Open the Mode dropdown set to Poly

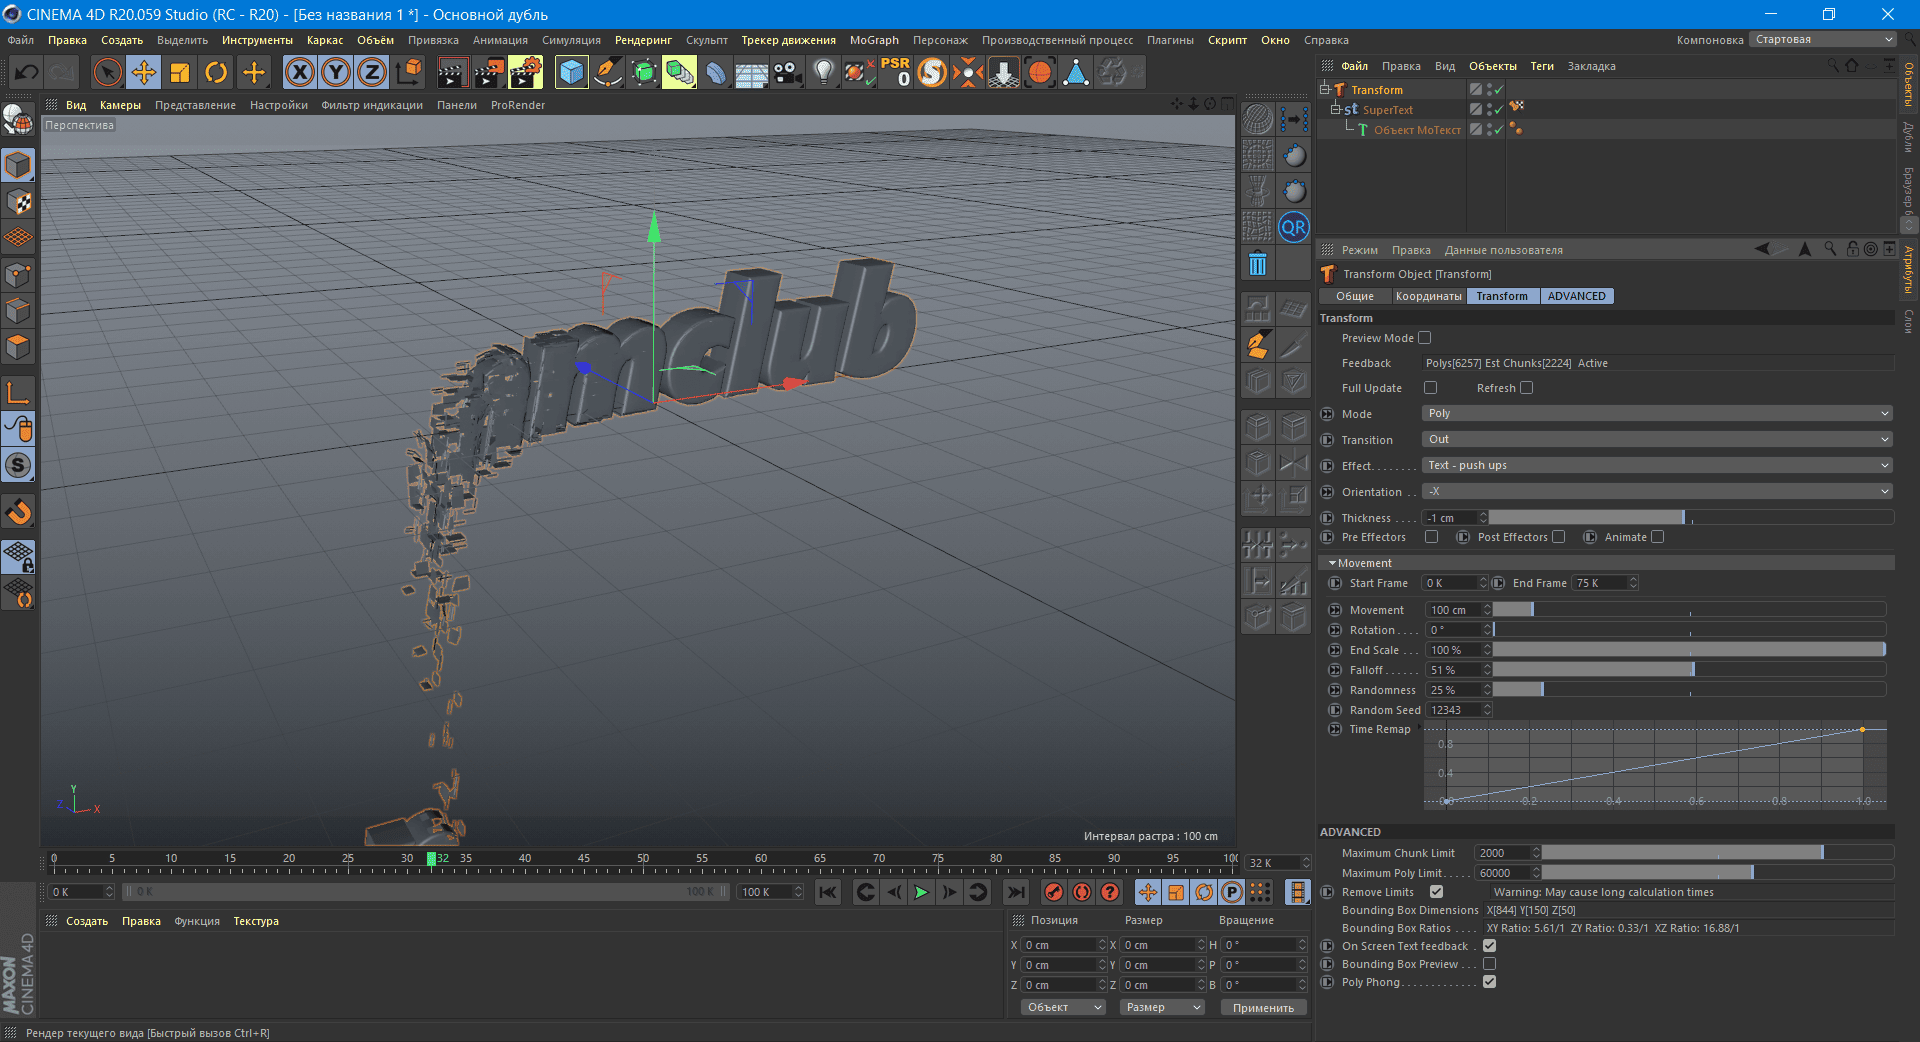[1657, 413]
